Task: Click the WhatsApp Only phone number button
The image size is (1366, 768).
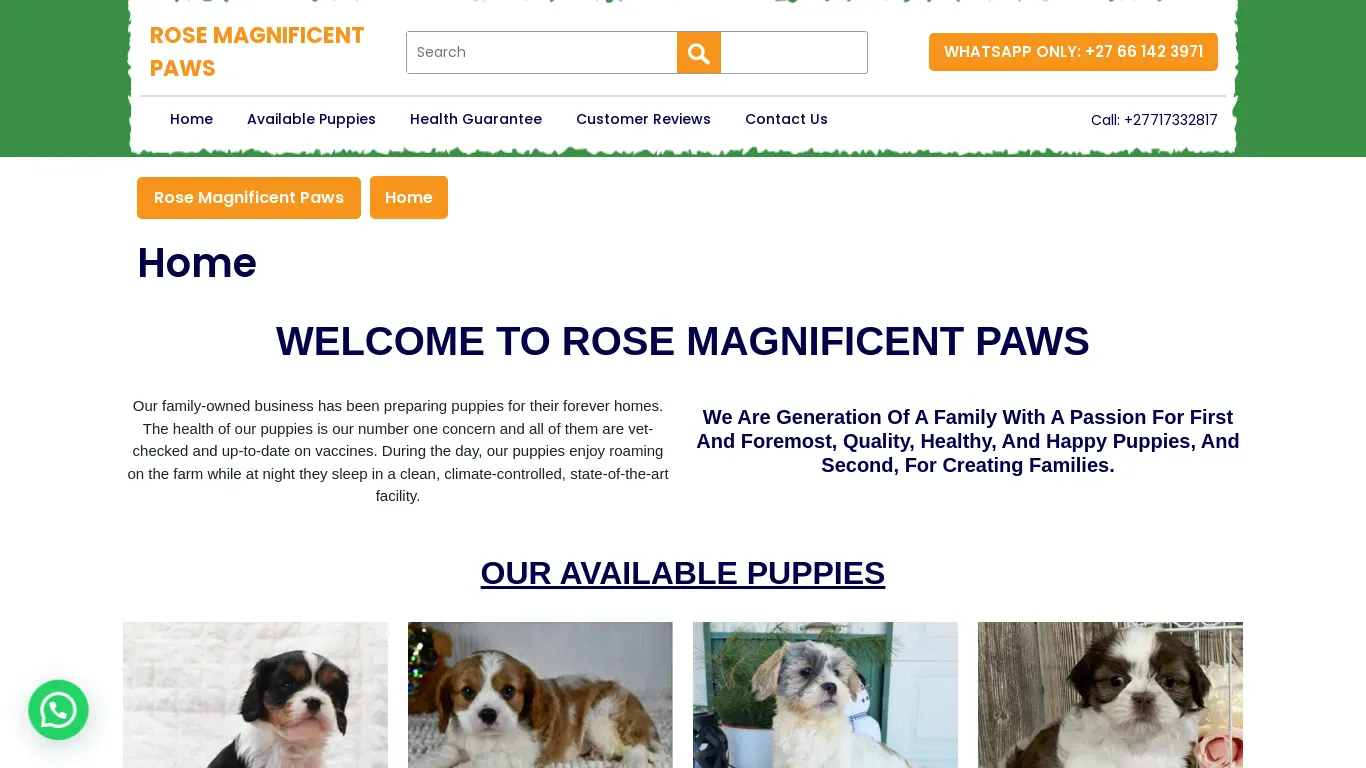Action: pyautogui.click(x=1073, y=52)
